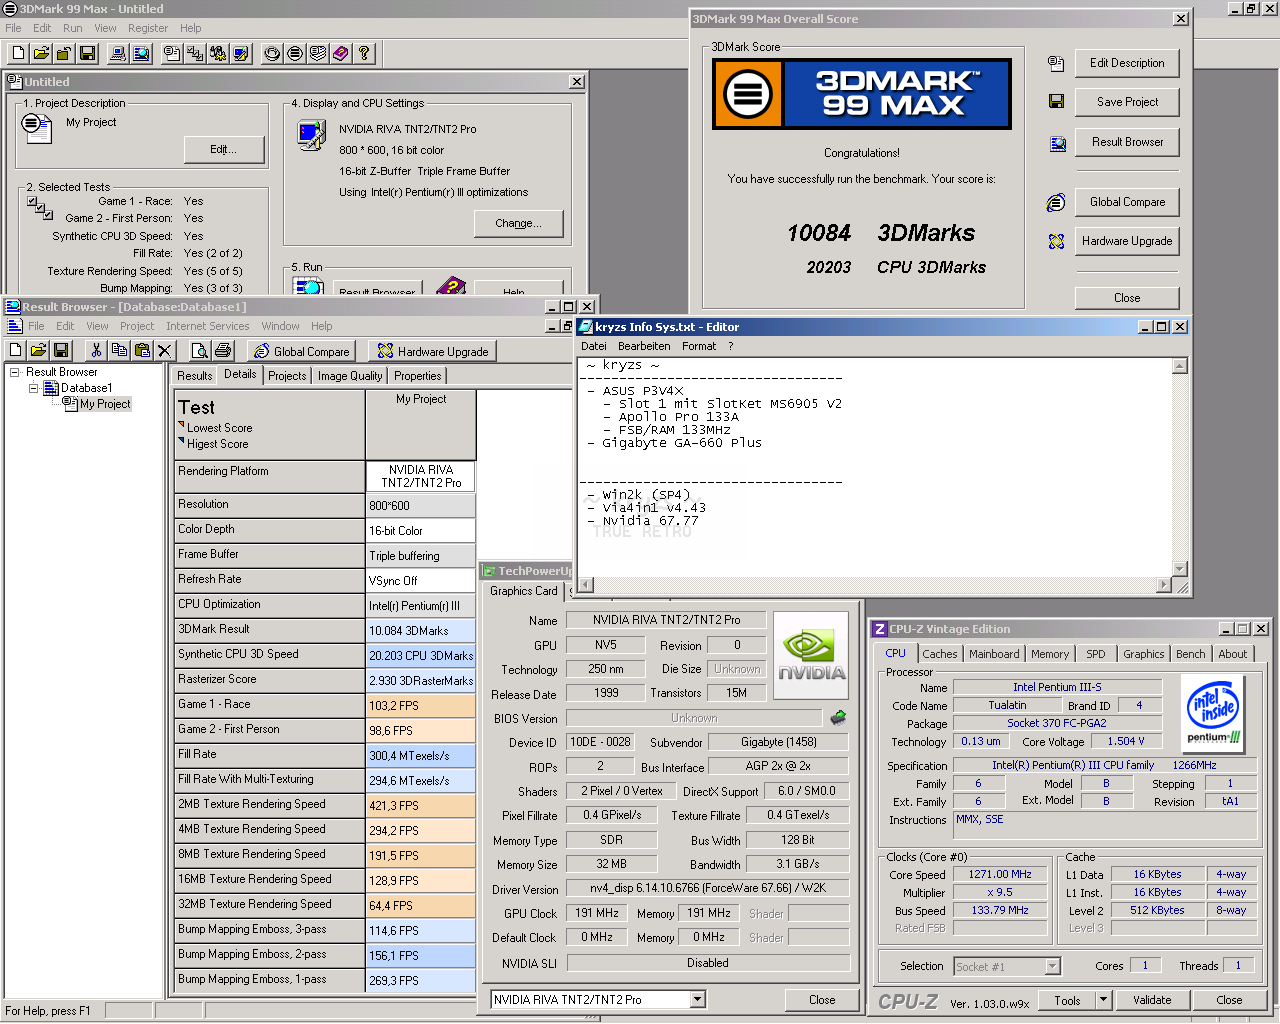Open the Format menu in the text editor
This screenshot has width=1280, height=1024.
(x=699, y=346)
